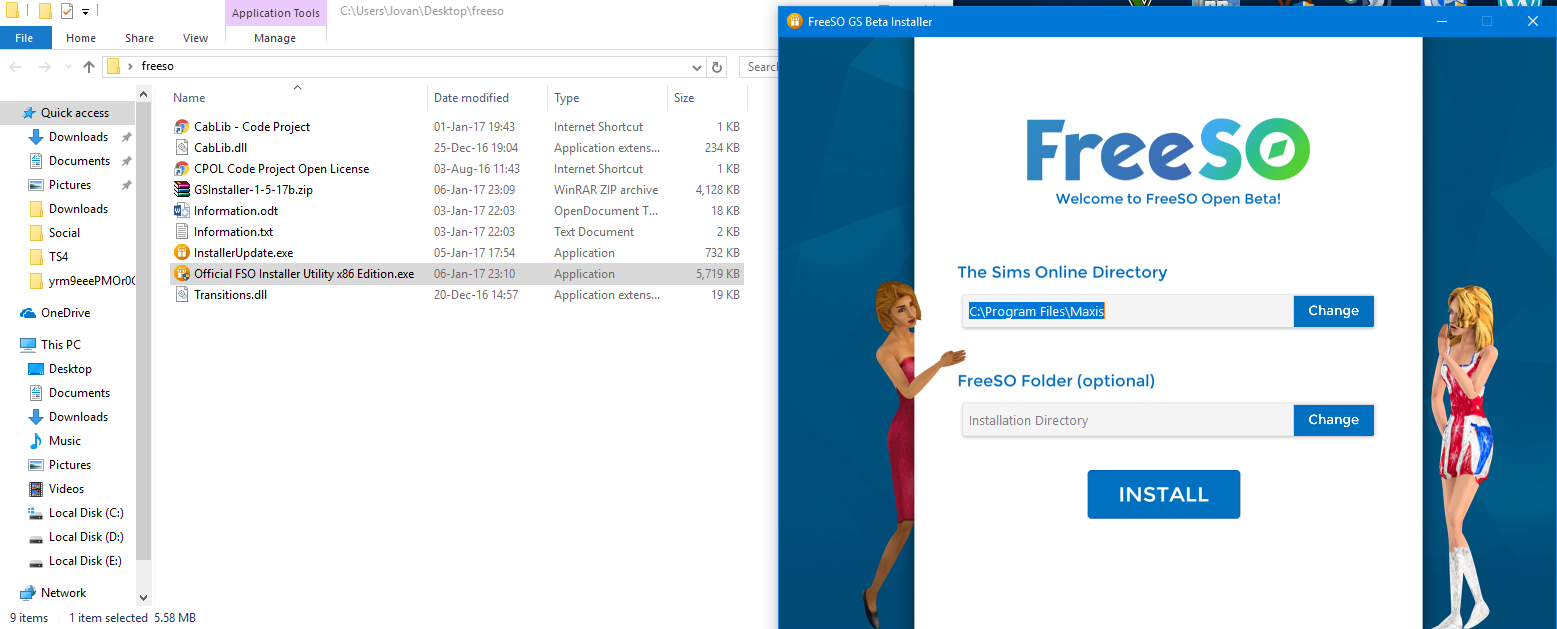Sort files by Date modified column
The height and width of the screenshot is (629, 1557).
coord(471,98)
